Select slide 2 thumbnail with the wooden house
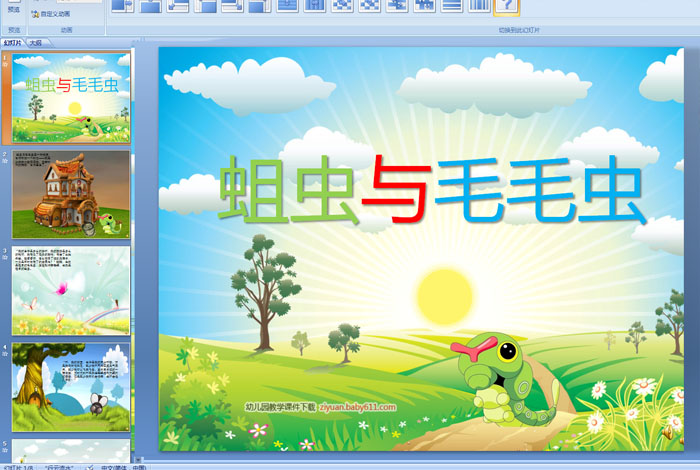This screenshot has height=470, width=700. pyautogui.click(x=71, y=194)
